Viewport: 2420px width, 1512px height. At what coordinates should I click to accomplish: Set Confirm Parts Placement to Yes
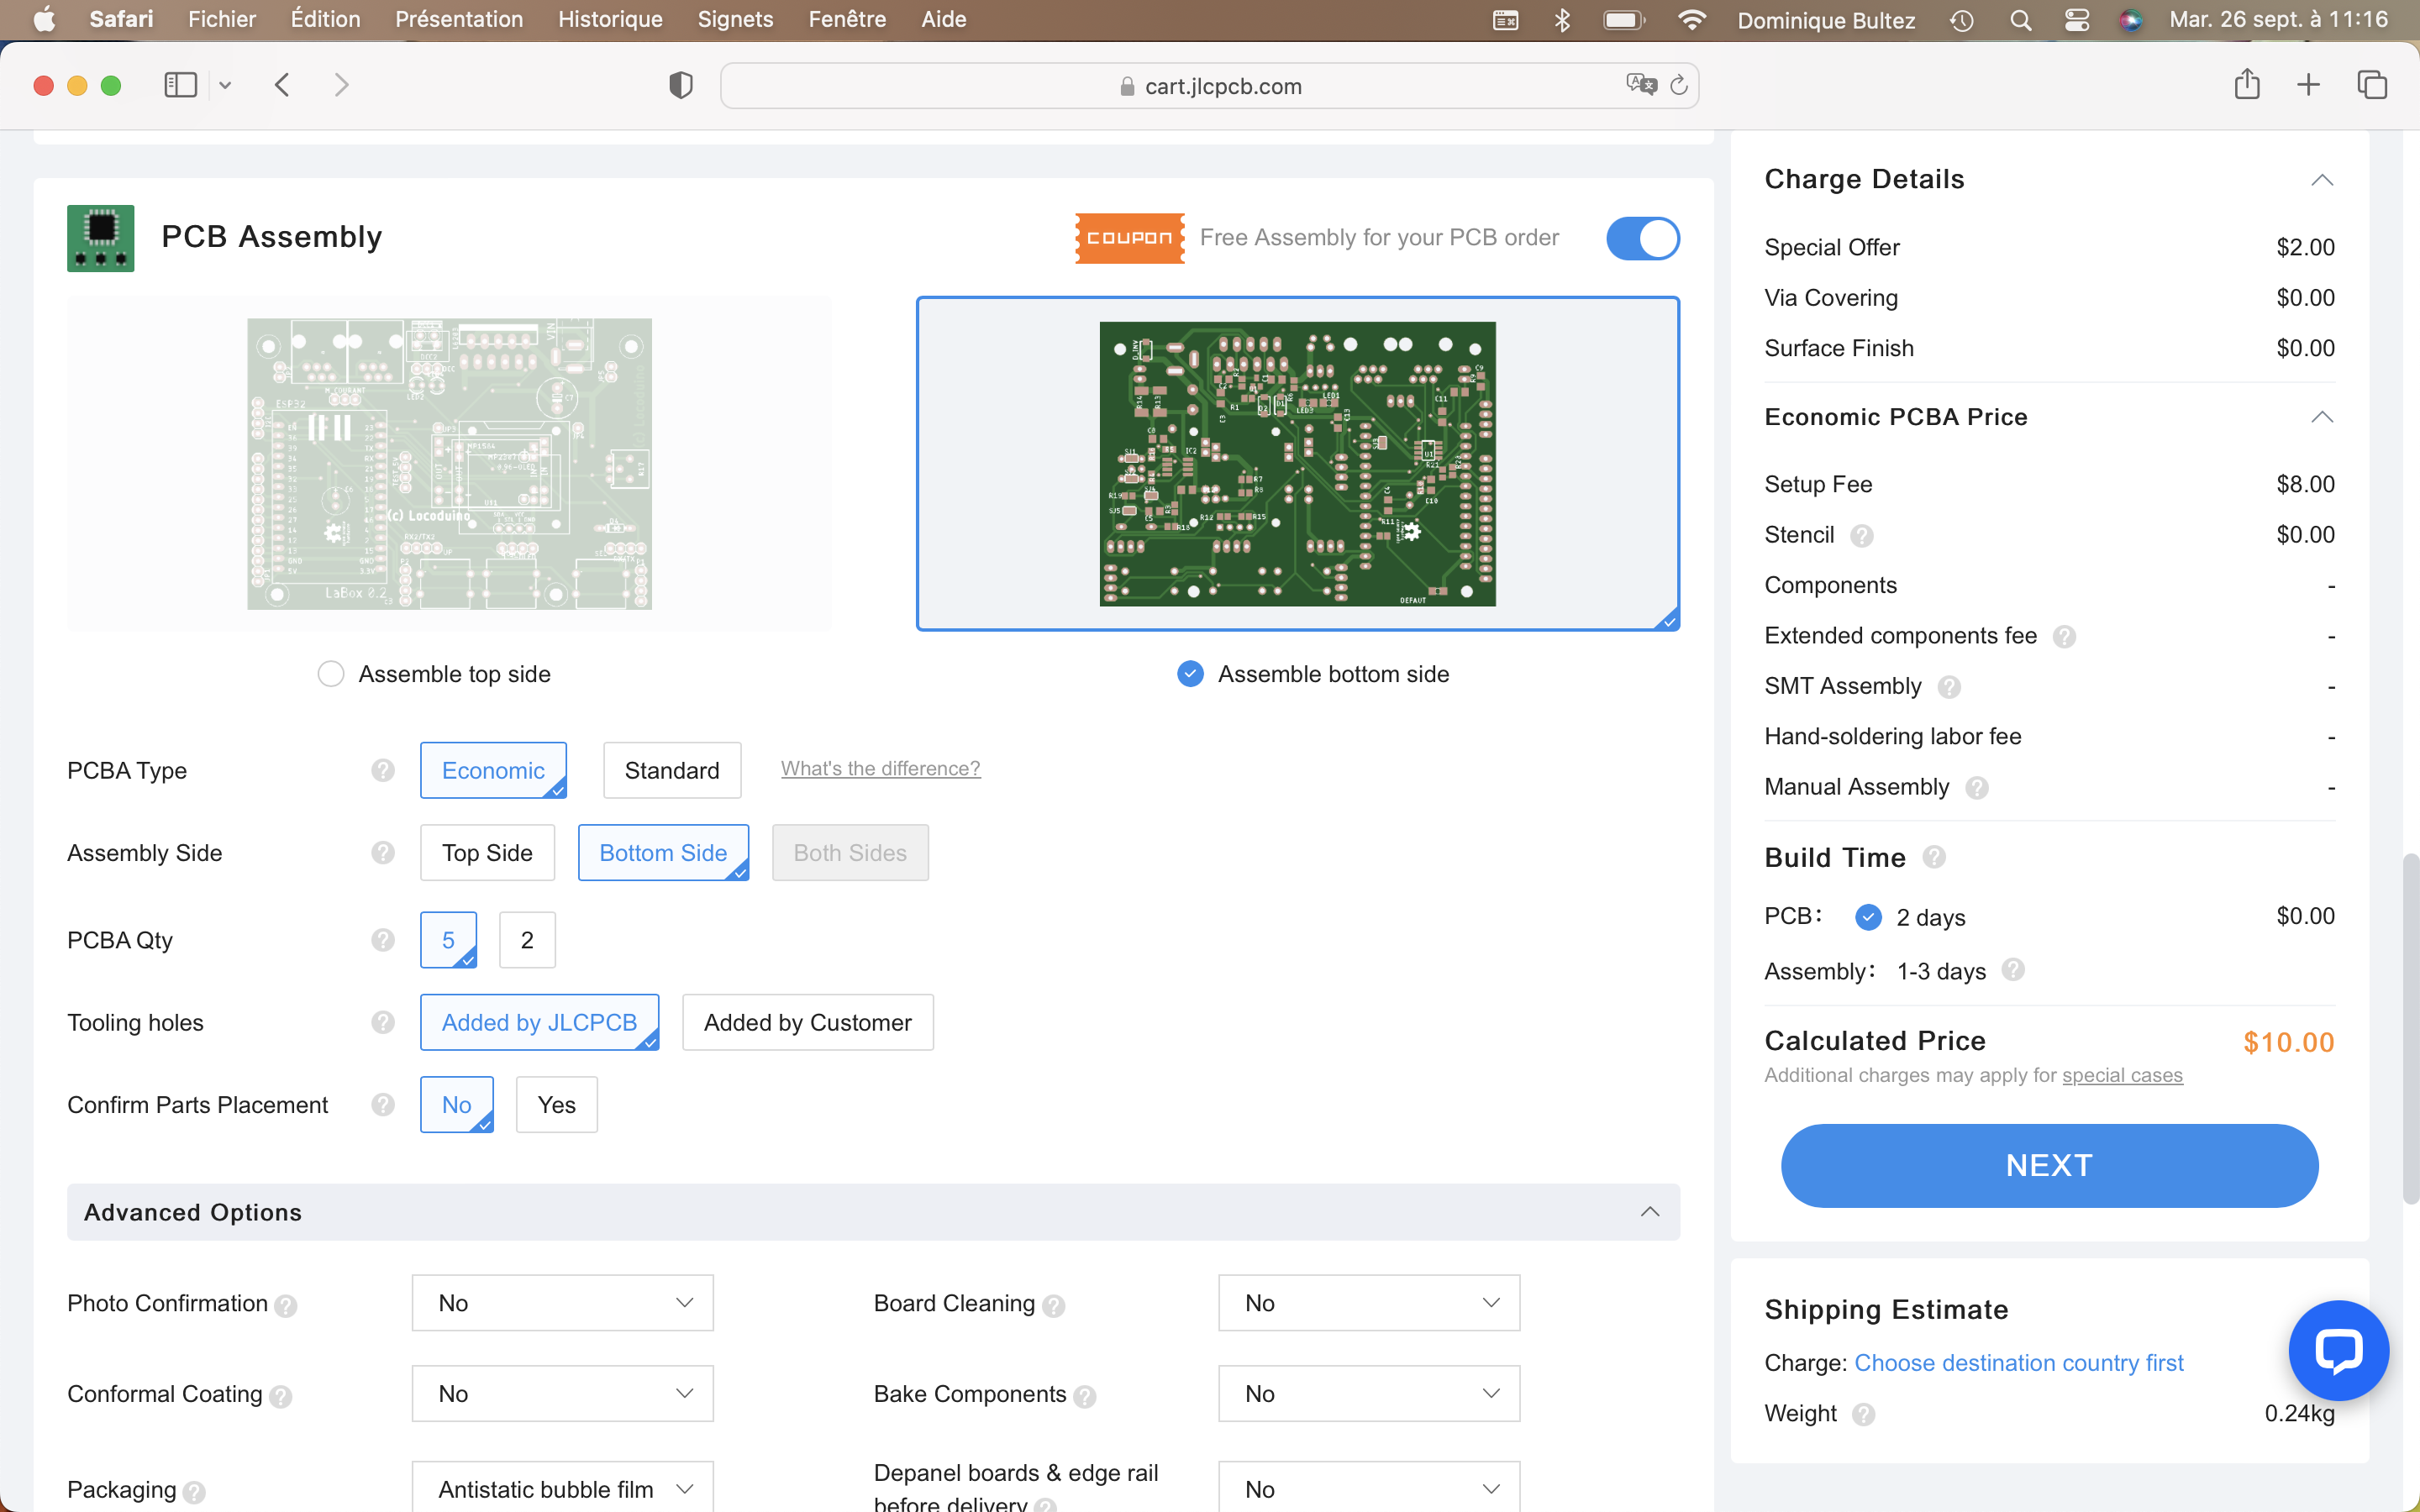(x=557, y=1104)
